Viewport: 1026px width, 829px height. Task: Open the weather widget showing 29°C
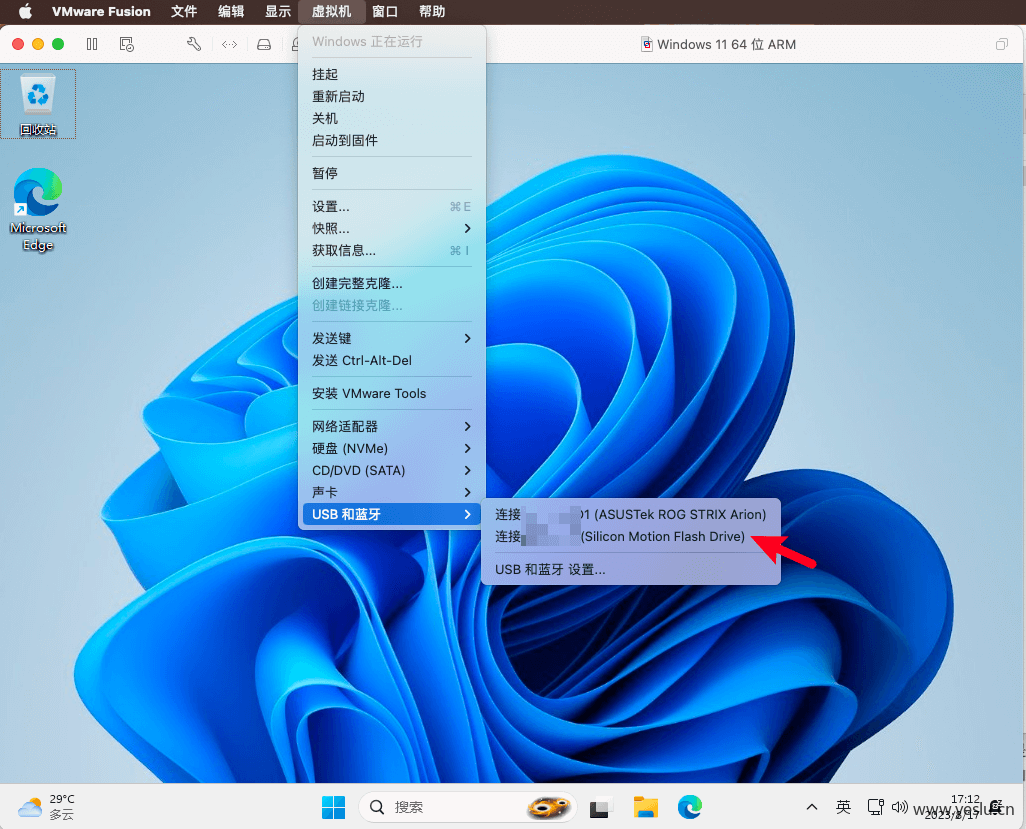[x=47, y=807]
